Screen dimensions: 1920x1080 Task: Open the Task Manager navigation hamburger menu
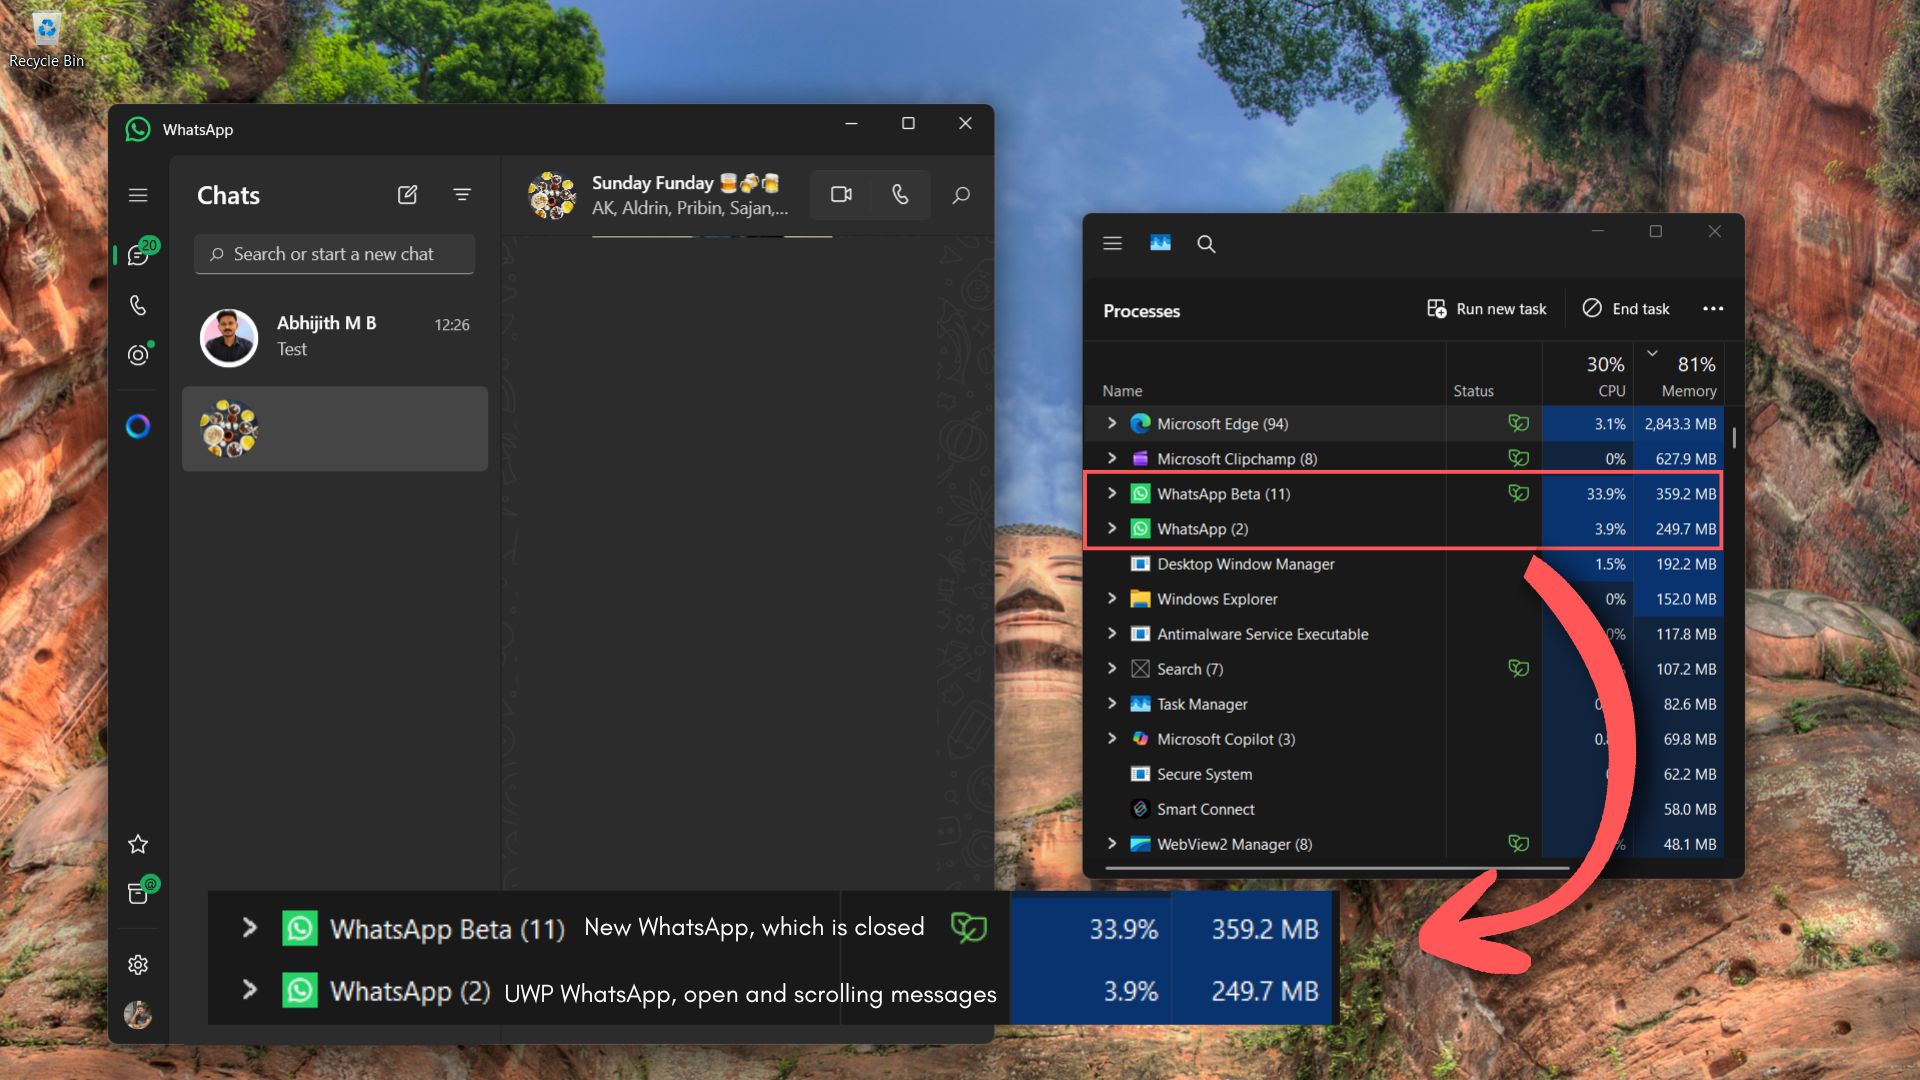(1112, 243)
